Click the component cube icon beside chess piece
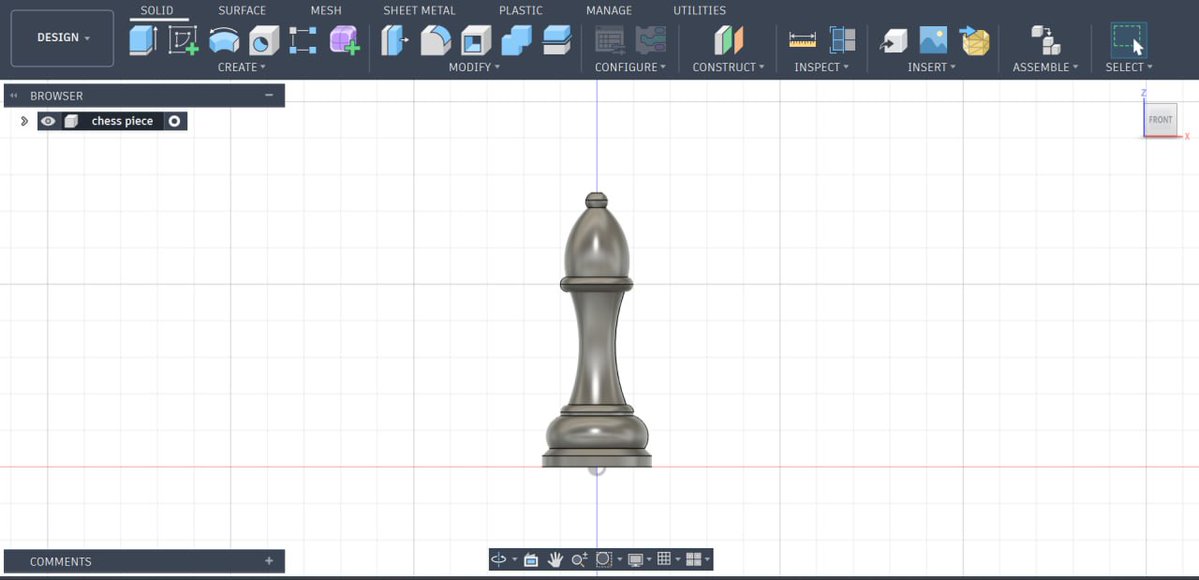 71,121
